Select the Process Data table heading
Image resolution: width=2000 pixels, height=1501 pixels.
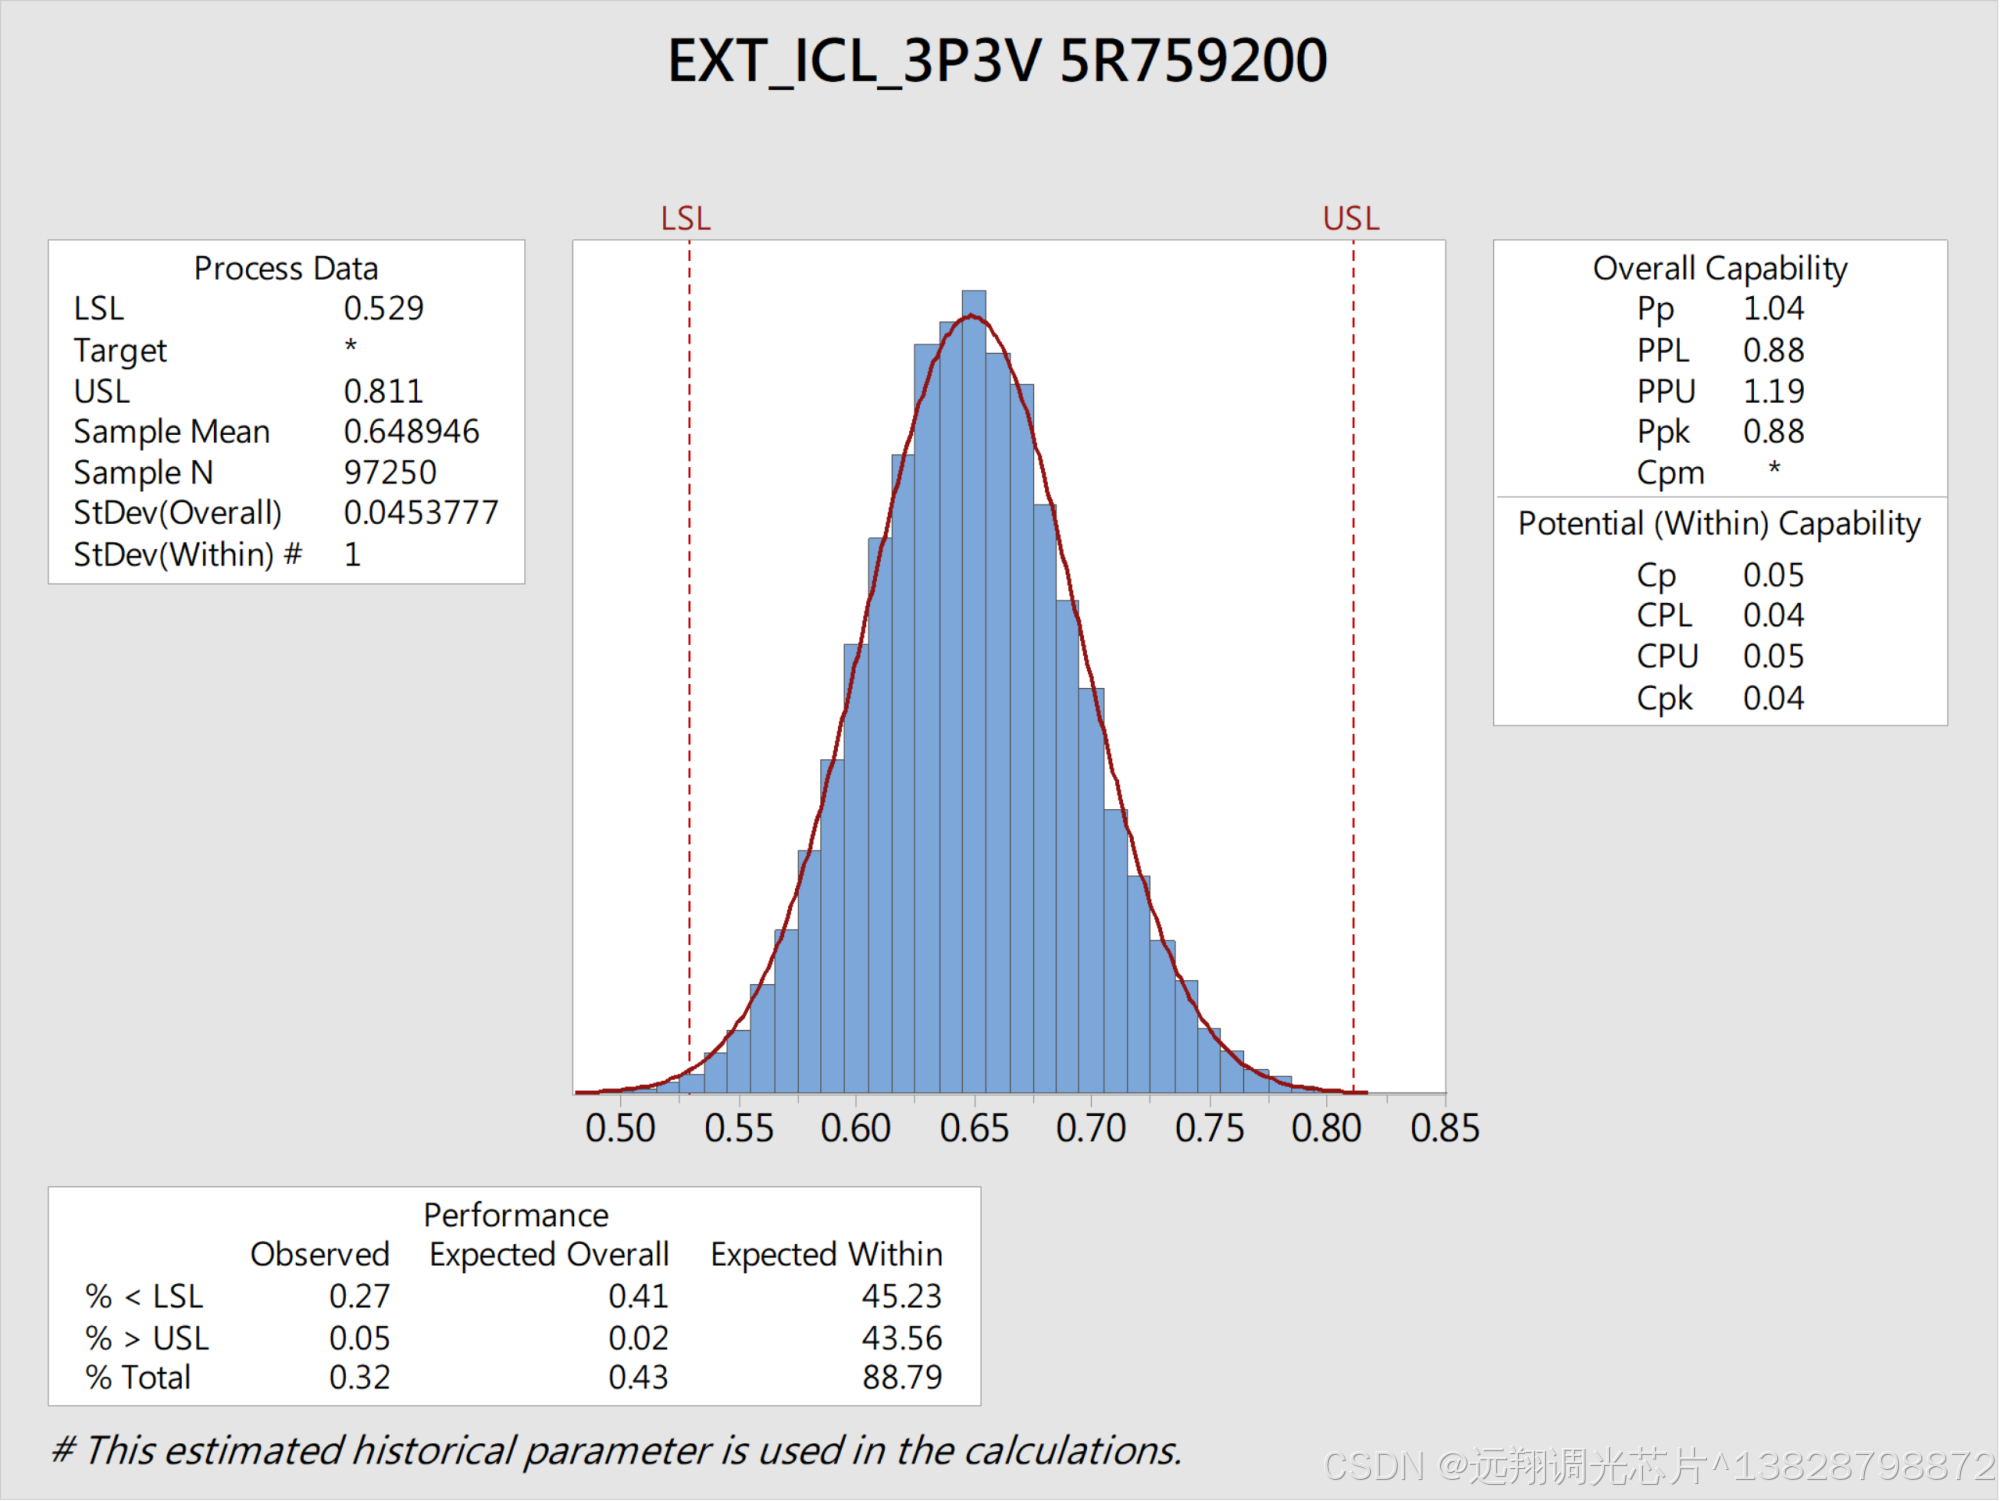[286, 268]
